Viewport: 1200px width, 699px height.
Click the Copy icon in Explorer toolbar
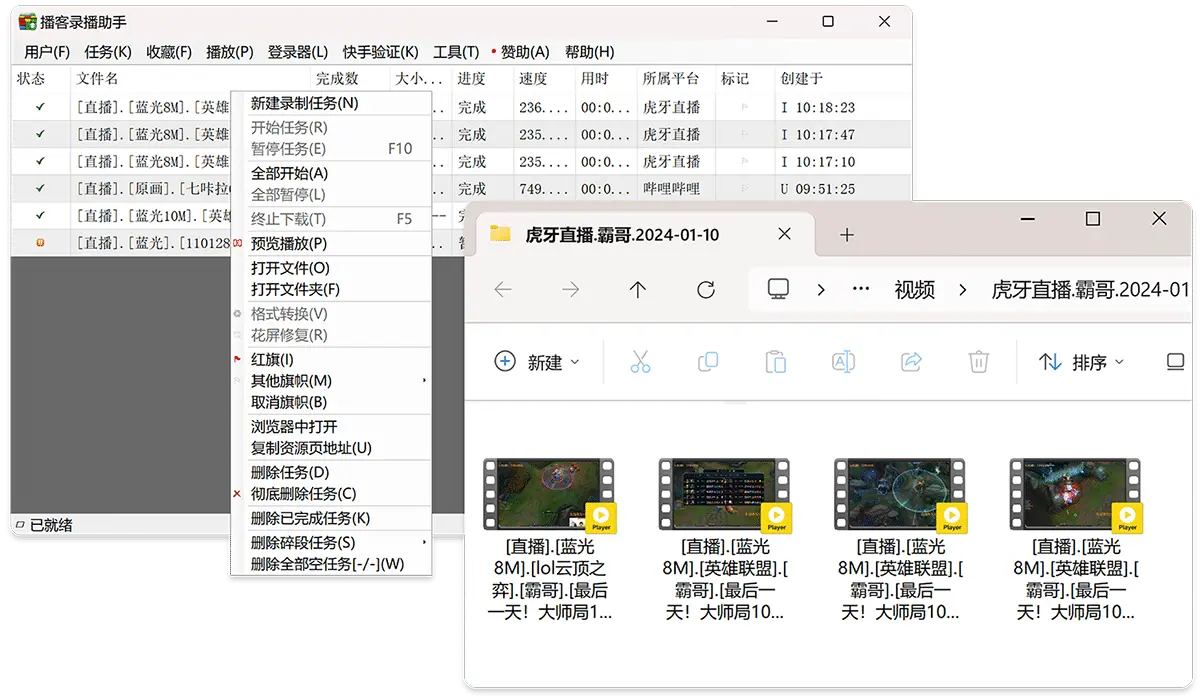pyautogui.click(x=708, y=362)
